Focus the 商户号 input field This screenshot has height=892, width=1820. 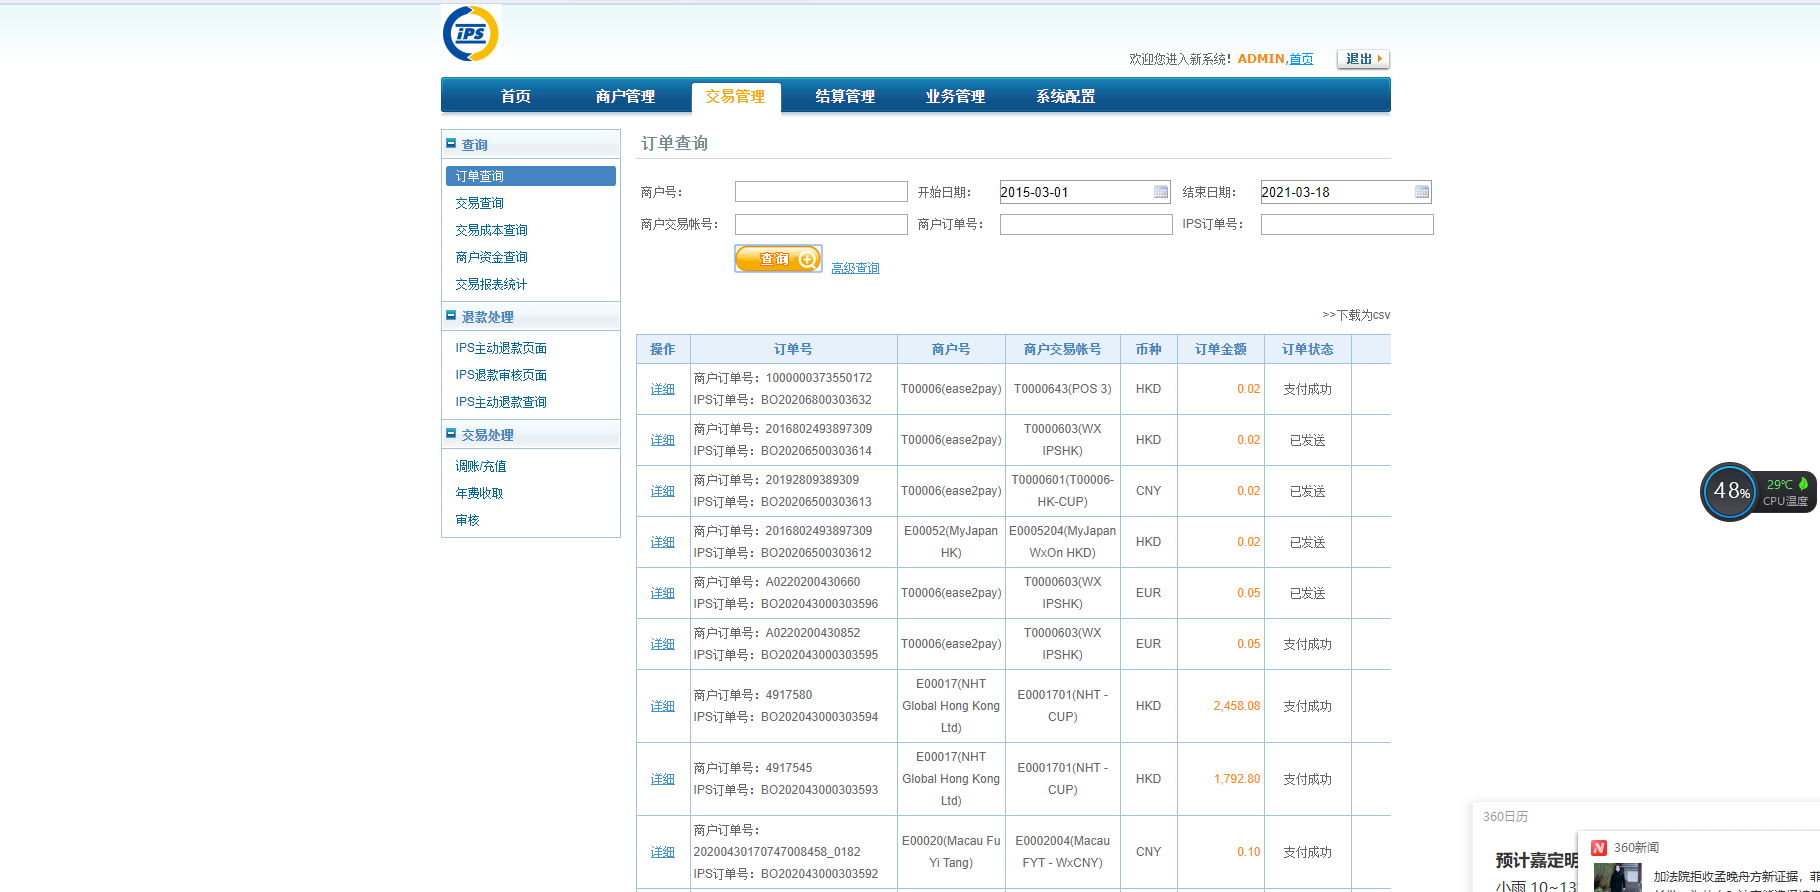click(x=821, y=192)
